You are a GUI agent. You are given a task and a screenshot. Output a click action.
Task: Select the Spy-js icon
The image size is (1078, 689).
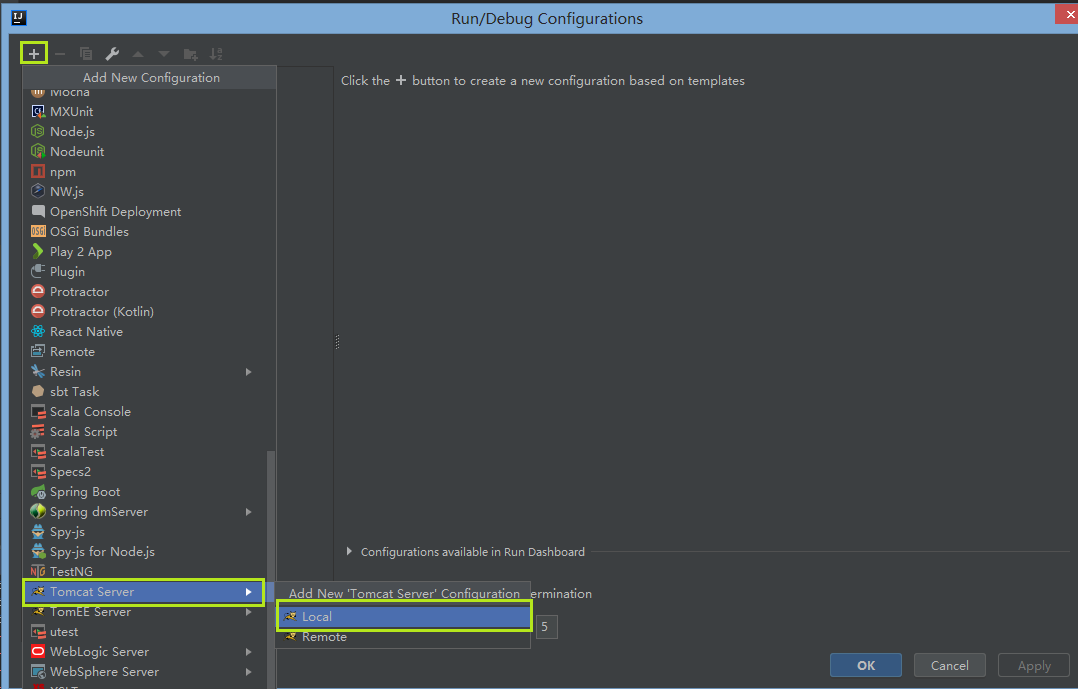click(x=38, y=532)
